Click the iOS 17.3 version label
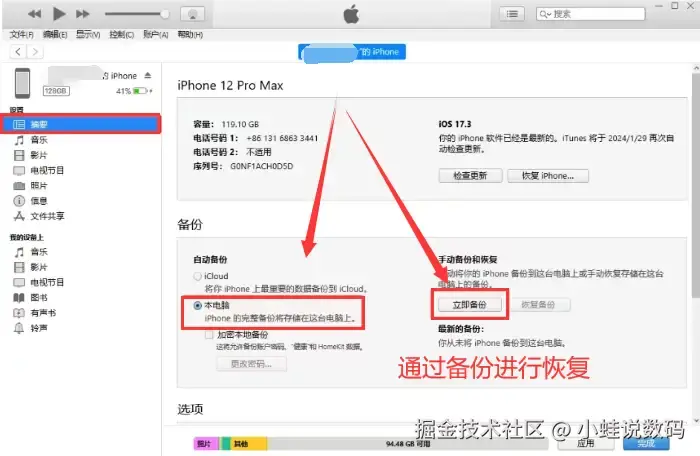700x456 pixels. point(454,124)
